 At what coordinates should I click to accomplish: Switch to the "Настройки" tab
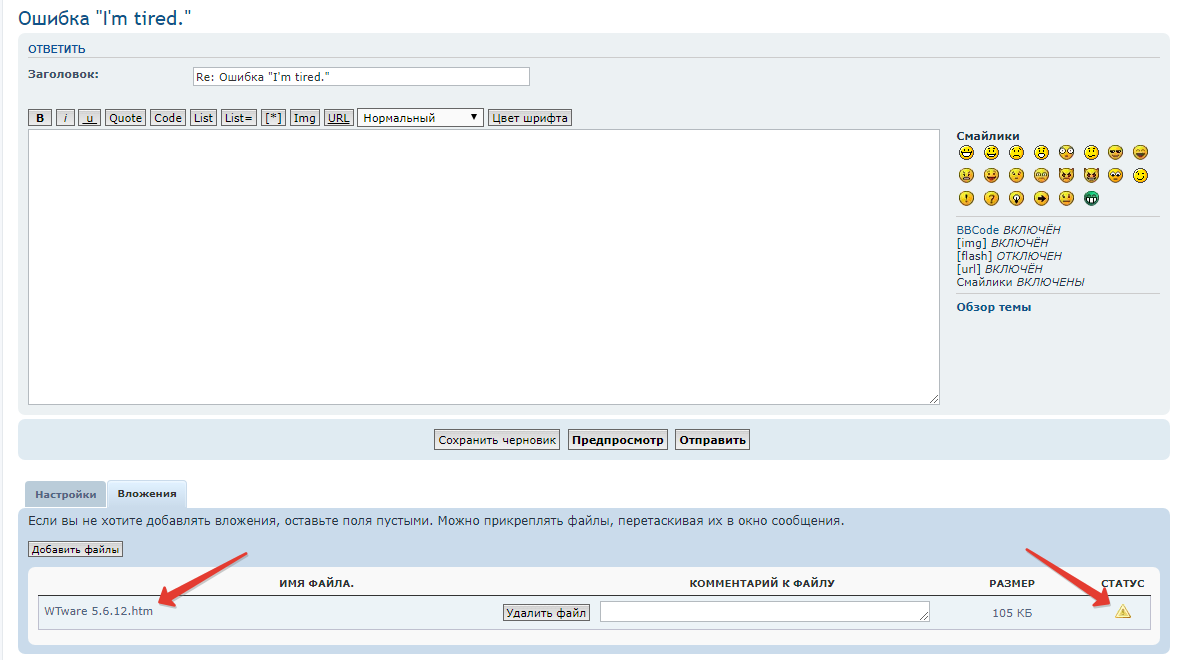click(66, 495)
